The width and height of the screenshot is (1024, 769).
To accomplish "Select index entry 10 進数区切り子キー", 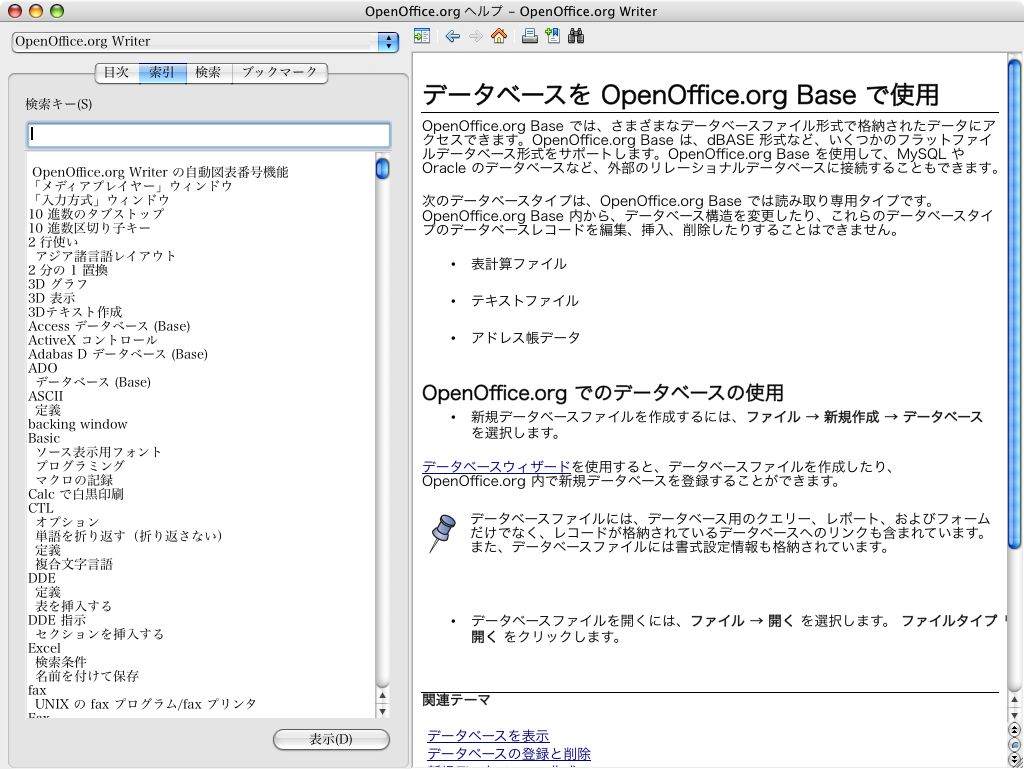I will [89, 228].
